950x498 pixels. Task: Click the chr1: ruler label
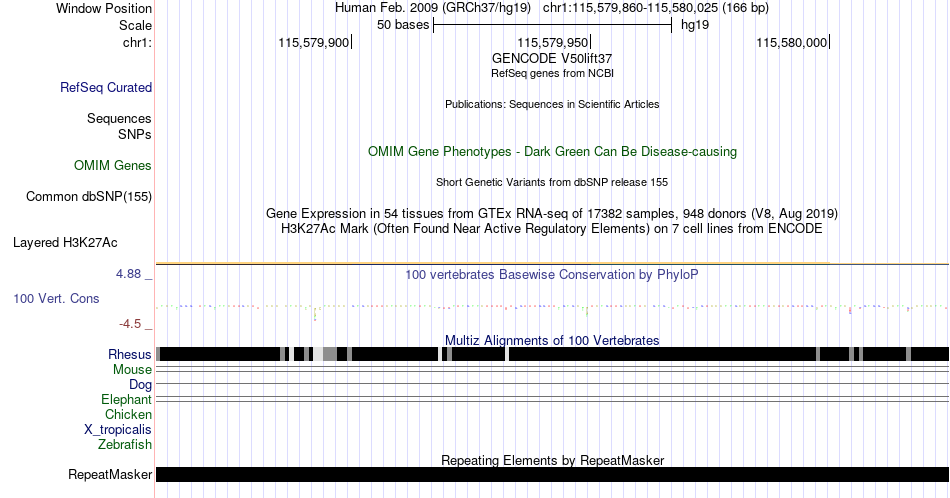tap(138, 42)
